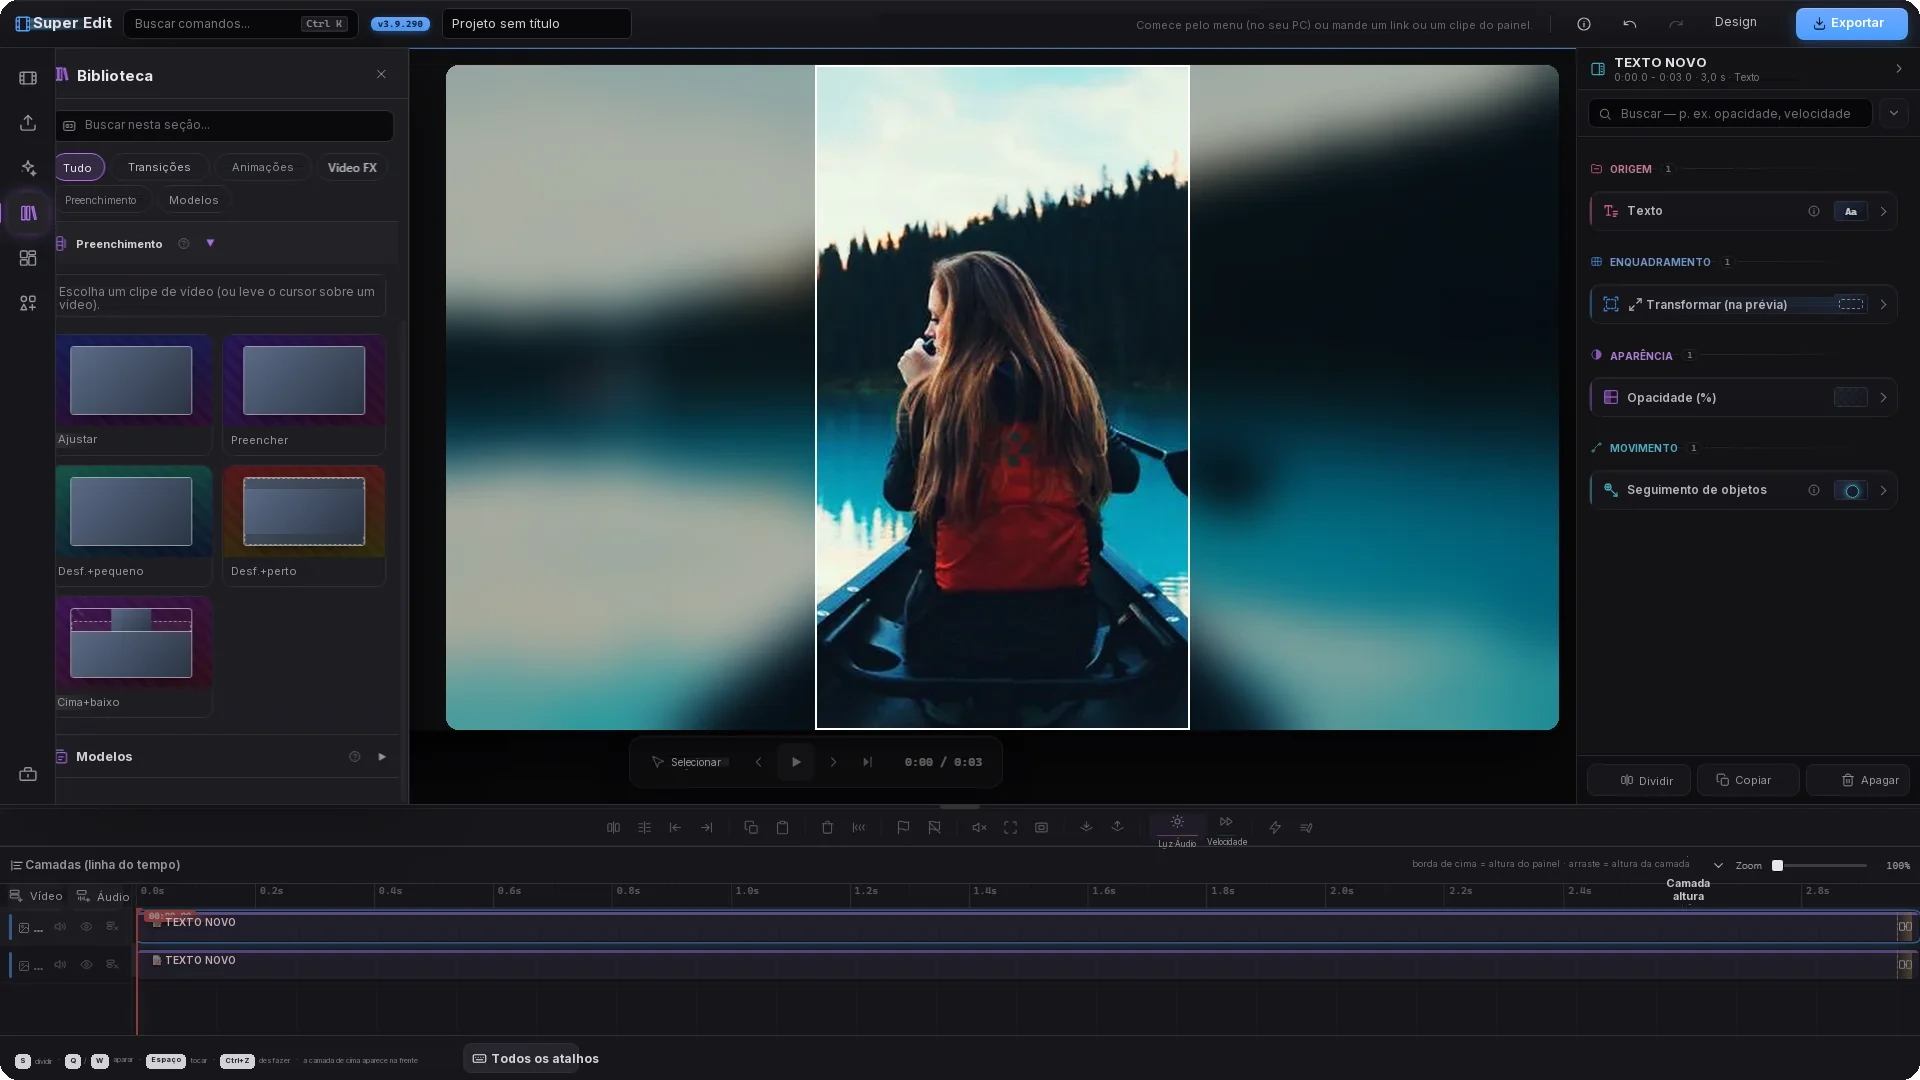Viewport: 1920px width, 1080px height.
Task: Expand the Opacidade (%) row chevron
Action: coord(1883,398)
